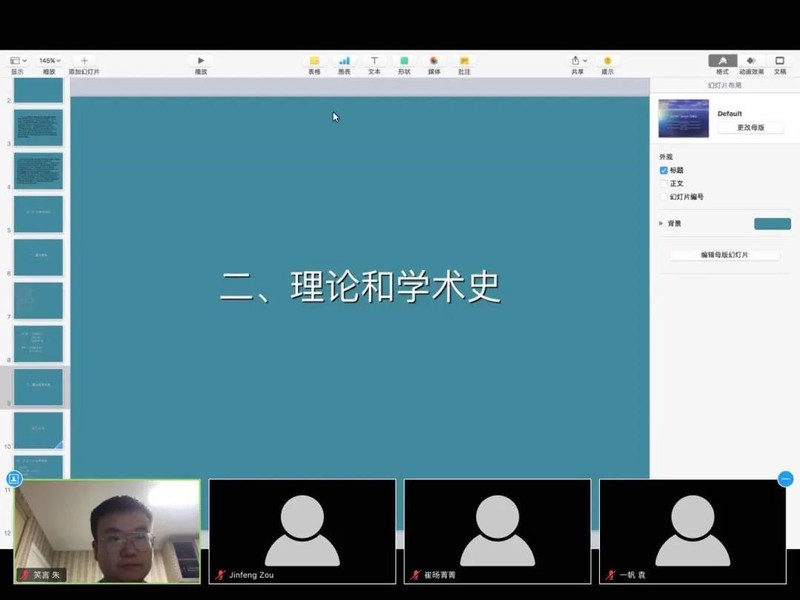Open the Shape (形状) picker

(404, 61)
